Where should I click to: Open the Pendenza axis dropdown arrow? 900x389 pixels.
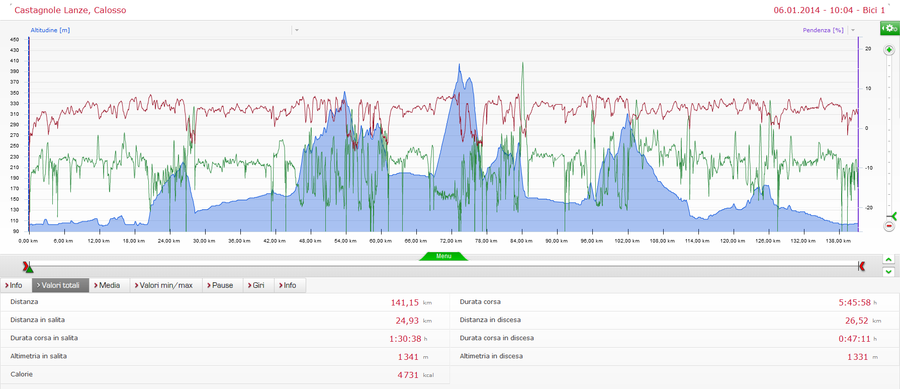pyautogui.click(x=853, y=30)
